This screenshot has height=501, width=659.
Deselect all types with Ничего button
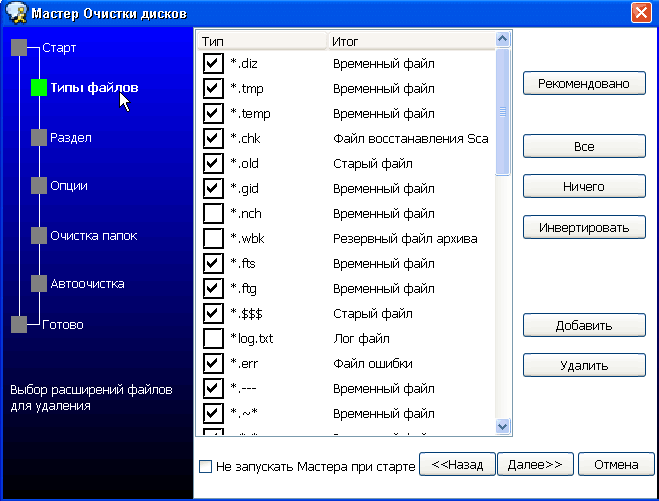[x=584, y=186]
